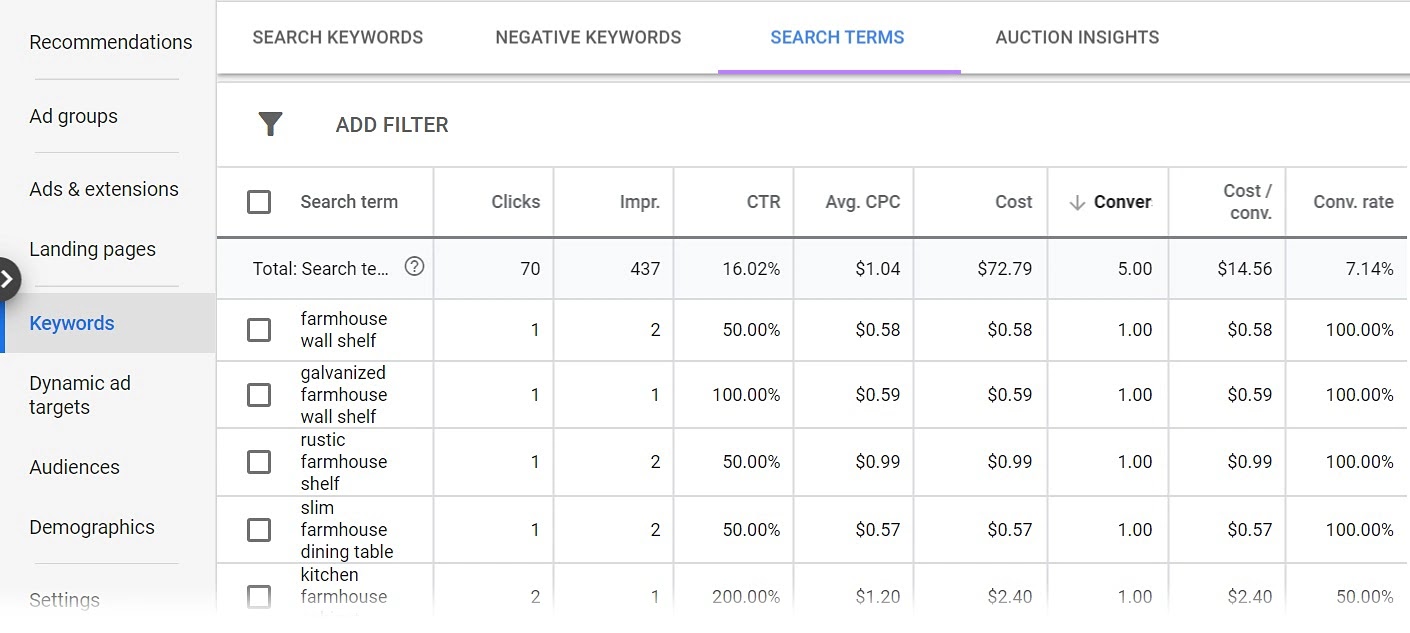Screen dimensions: 1410x633
Task: Check the rustic farmhouse shelf checkbox
Action: pyautogui.click(x=259, y=461)
